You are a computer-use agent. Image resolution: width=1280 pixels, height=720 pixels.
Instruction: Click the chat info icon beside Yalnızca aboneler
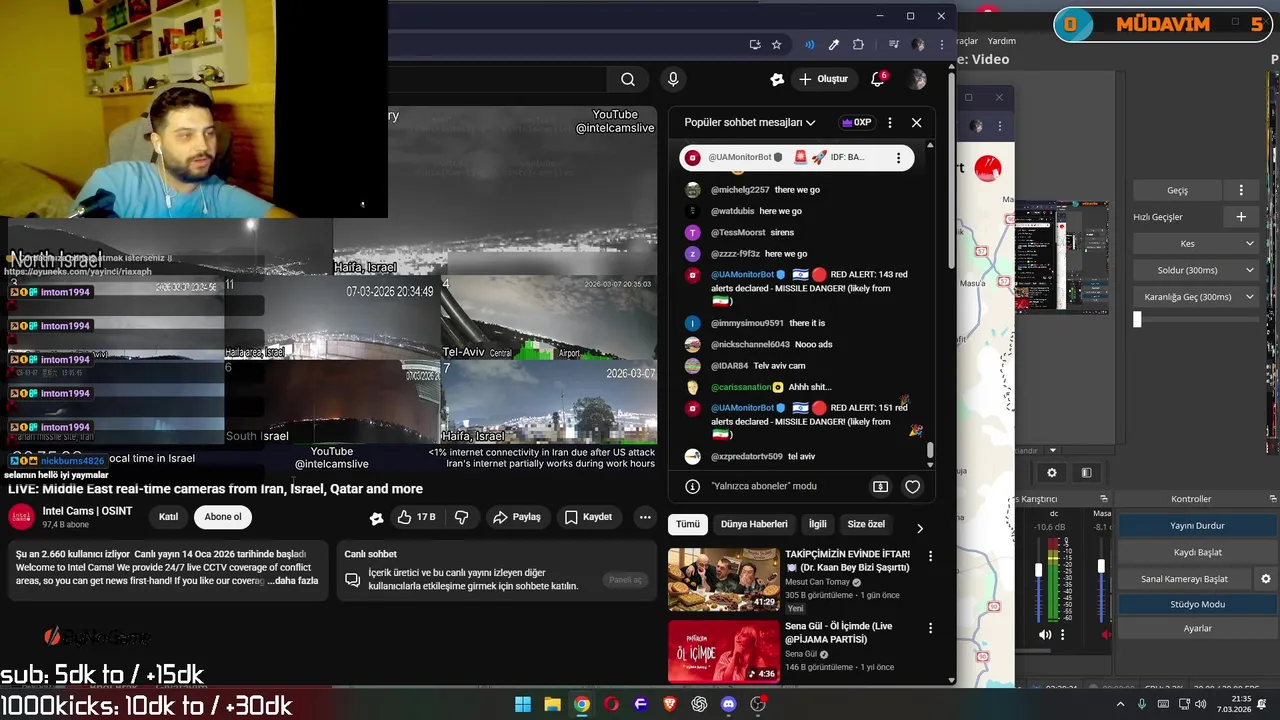[x=692, y=486]
